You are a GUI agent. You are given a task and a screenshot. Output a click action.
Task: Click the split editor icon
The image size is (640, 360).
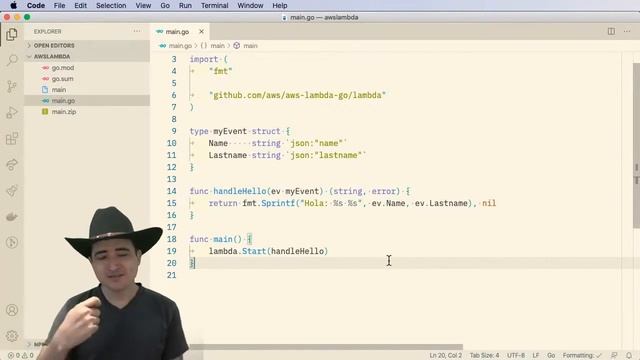click(611, 31)
